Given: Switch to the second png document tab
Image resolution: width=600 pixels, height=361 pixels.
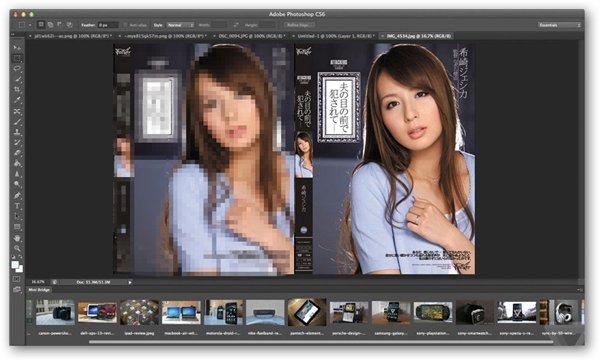Looking at the screenshot, I should pyautogui.click(x=163, y=36).
